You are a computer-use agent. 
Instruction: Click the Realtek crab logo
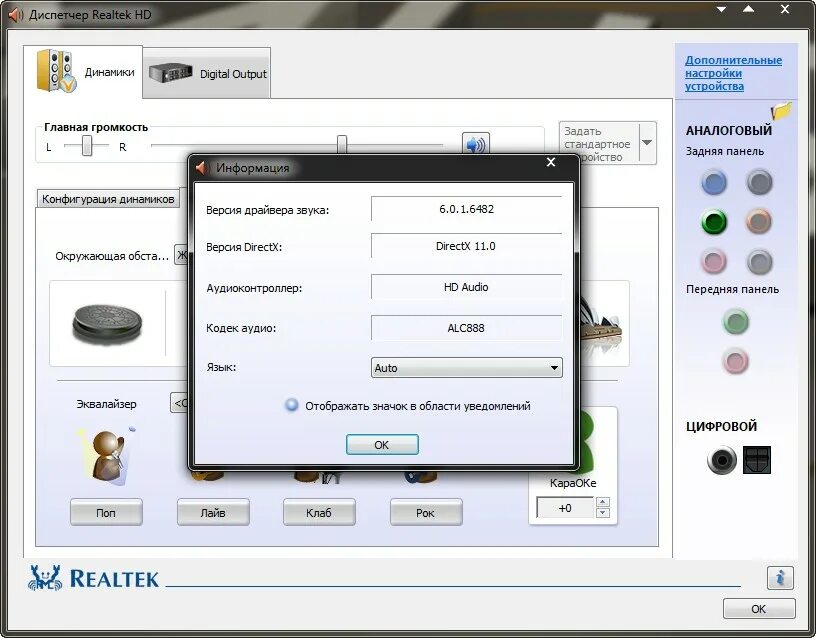(x=45, y=578)
